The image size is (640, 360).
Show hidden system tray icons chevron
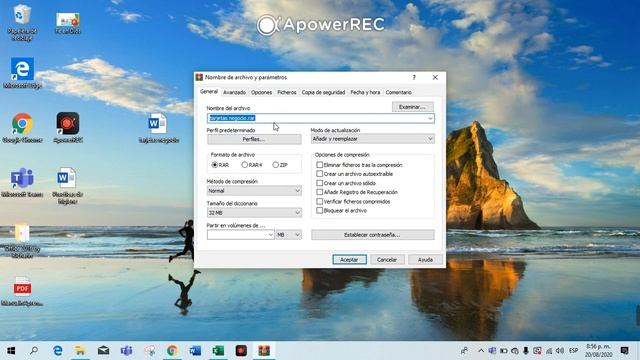(481, 351)
